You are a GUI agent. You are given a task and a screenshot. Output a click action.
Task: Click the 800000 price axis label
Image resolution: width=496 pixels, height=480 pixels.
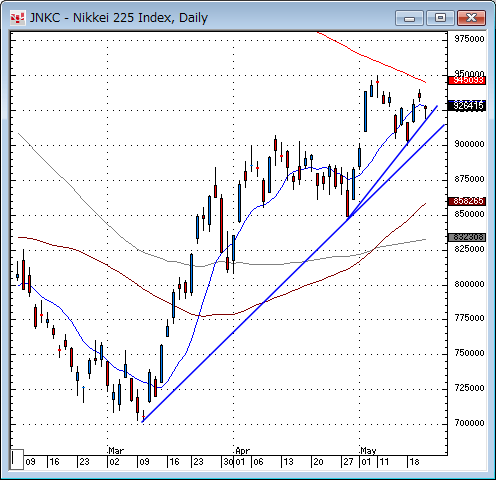click(x=469, y=284)
